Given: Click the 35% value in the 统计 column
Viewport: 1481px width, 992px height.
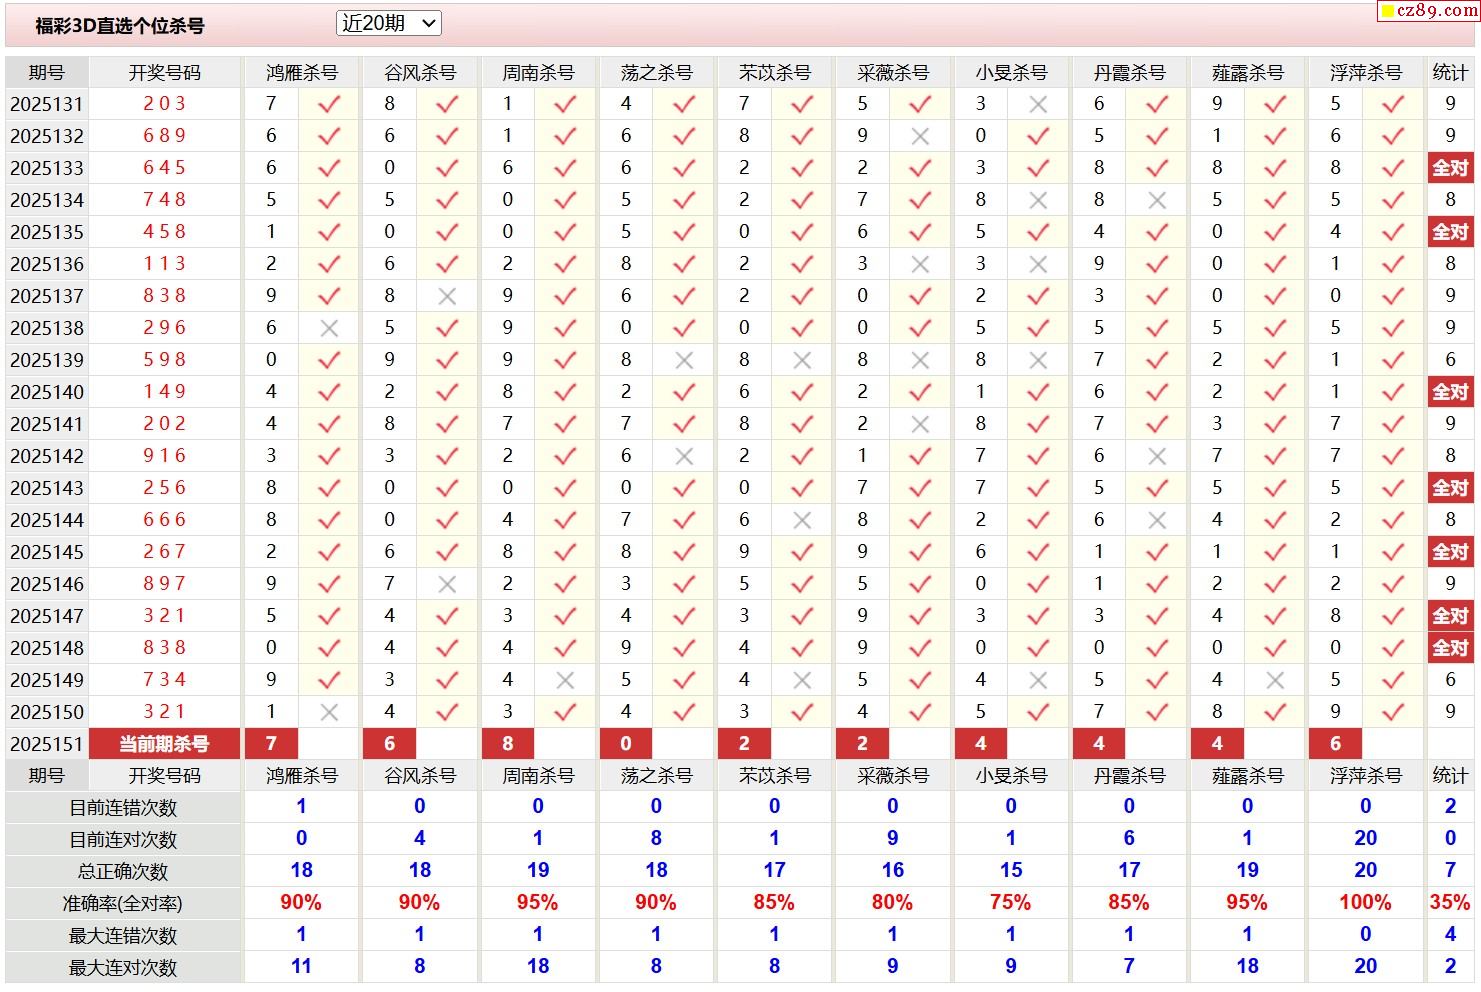Looking at the screenshot, I should click(1450, 903).
